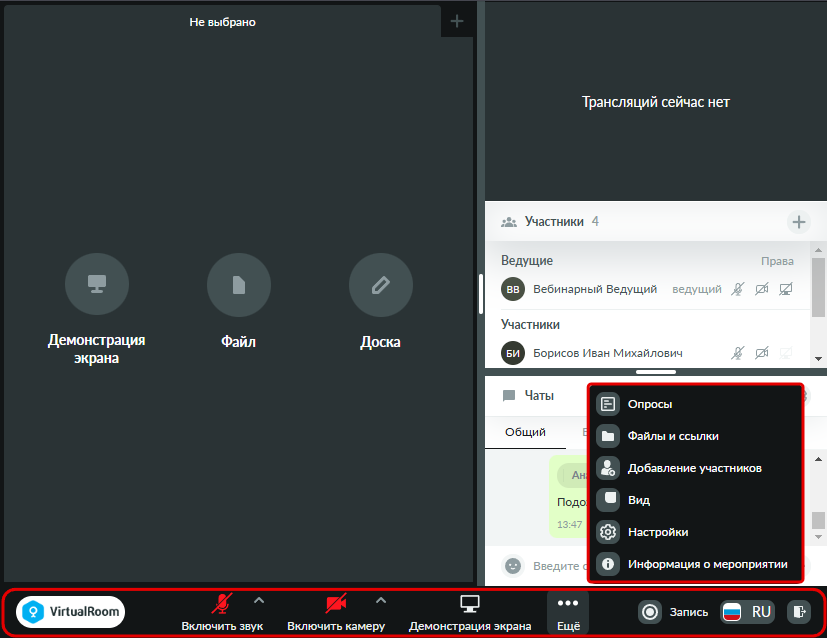Select Опросы in the menu
Image resolution: width=827 pixels, height=638 pixels.
(696, 404)
